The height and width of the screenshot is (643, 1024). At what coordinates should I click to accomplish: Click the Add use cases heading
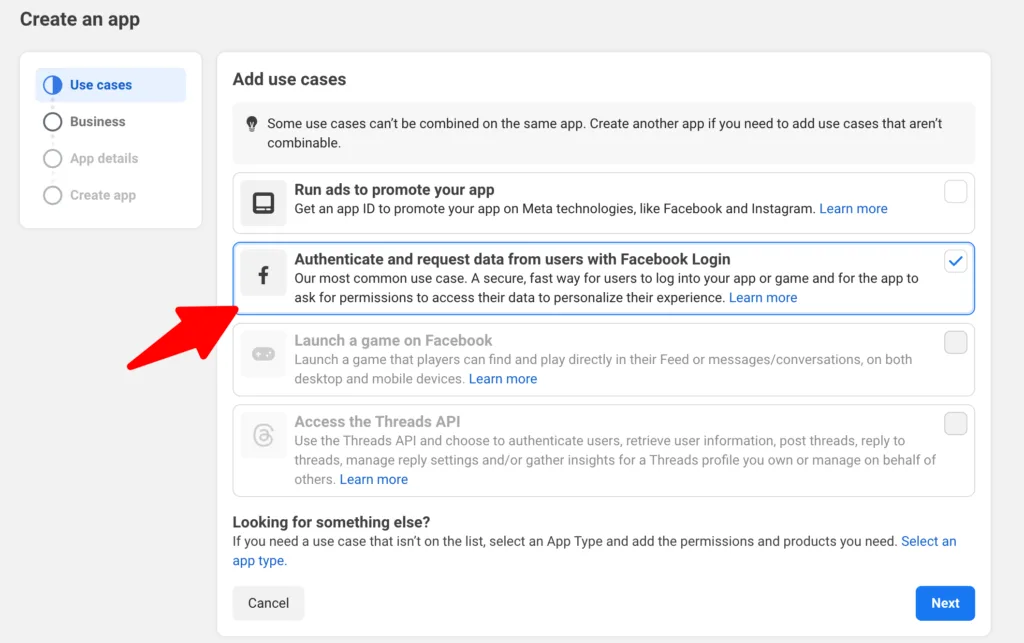click(289, 79)
